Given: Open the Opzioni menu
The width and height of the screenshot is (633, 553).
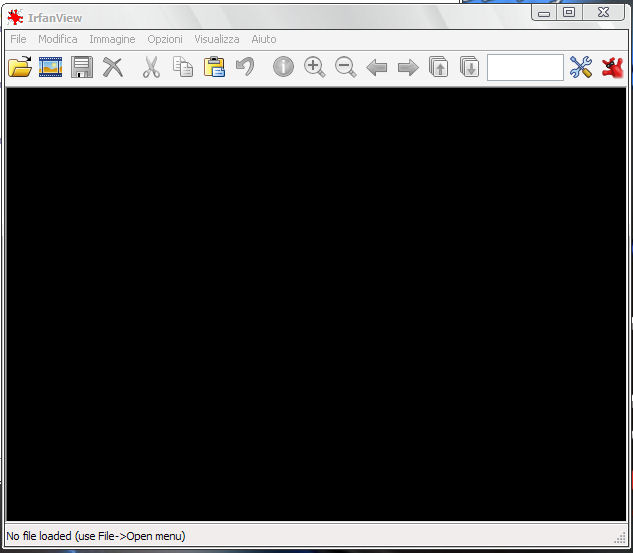Looking at the screenshot, I should (165, 39).
